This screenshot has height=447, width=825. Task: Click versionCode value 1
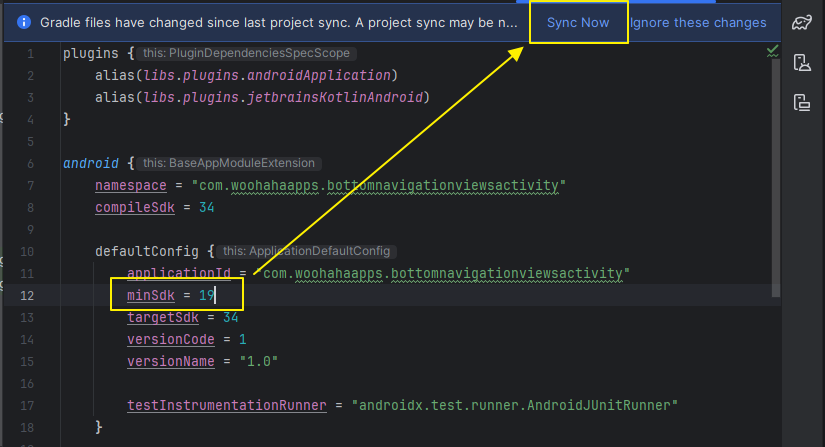243,340
